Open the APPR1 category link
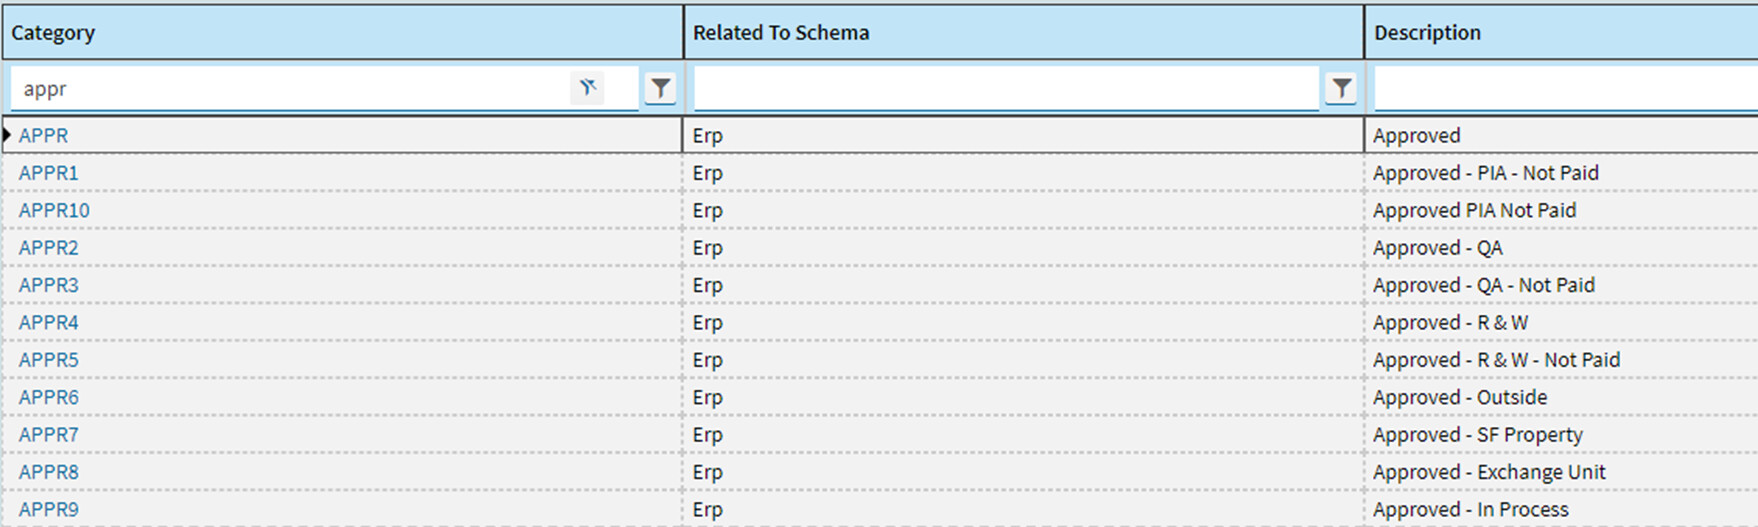The width and height of the screenshot is (1758, 527). [x=48, y=173]
